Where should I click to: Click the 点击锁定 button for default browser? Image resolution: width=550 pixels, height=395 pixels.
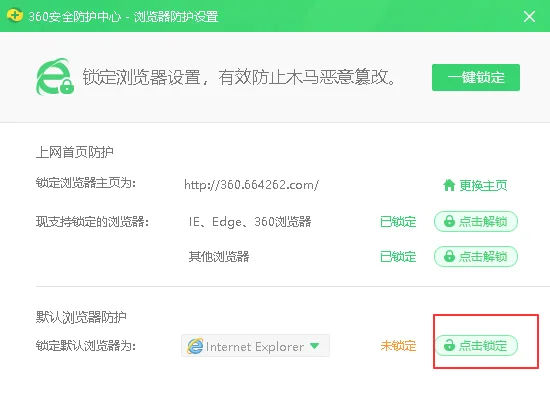click(476, 346)
